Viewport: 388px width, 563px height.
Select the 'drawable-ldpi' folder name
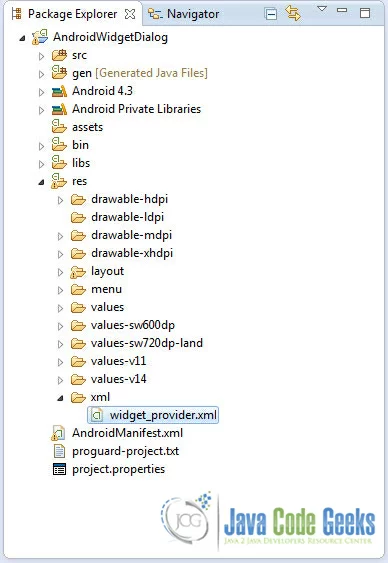[x=127, y=217]
